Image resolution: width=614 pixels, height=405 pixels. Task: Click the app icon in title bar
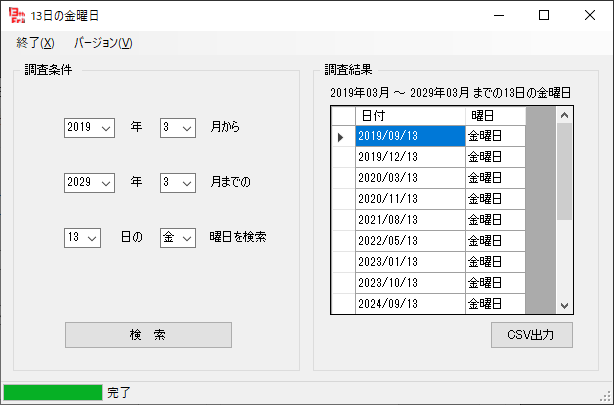17,15
